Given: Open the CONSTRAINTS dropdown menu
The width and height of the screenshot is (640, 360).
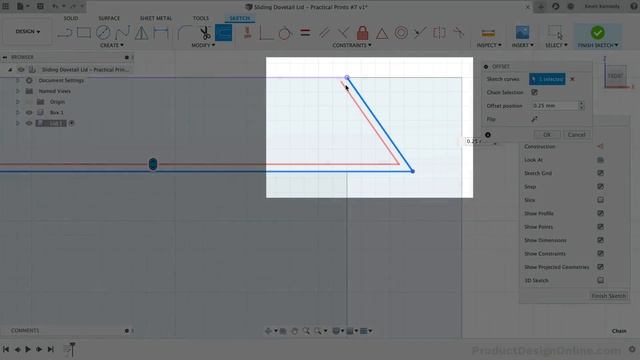Looking at the screenshot, I should 352,45.
